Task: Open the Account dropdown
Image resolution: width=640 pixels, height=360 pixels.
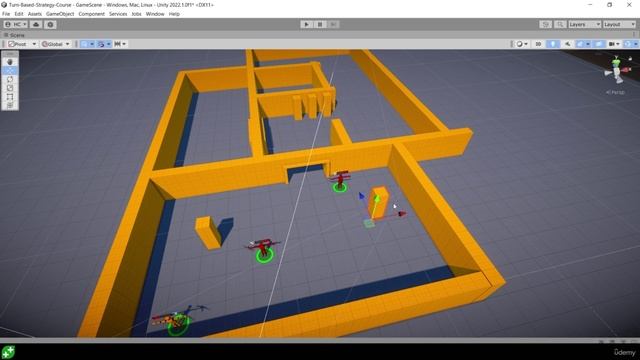Action: coord(16,24)
